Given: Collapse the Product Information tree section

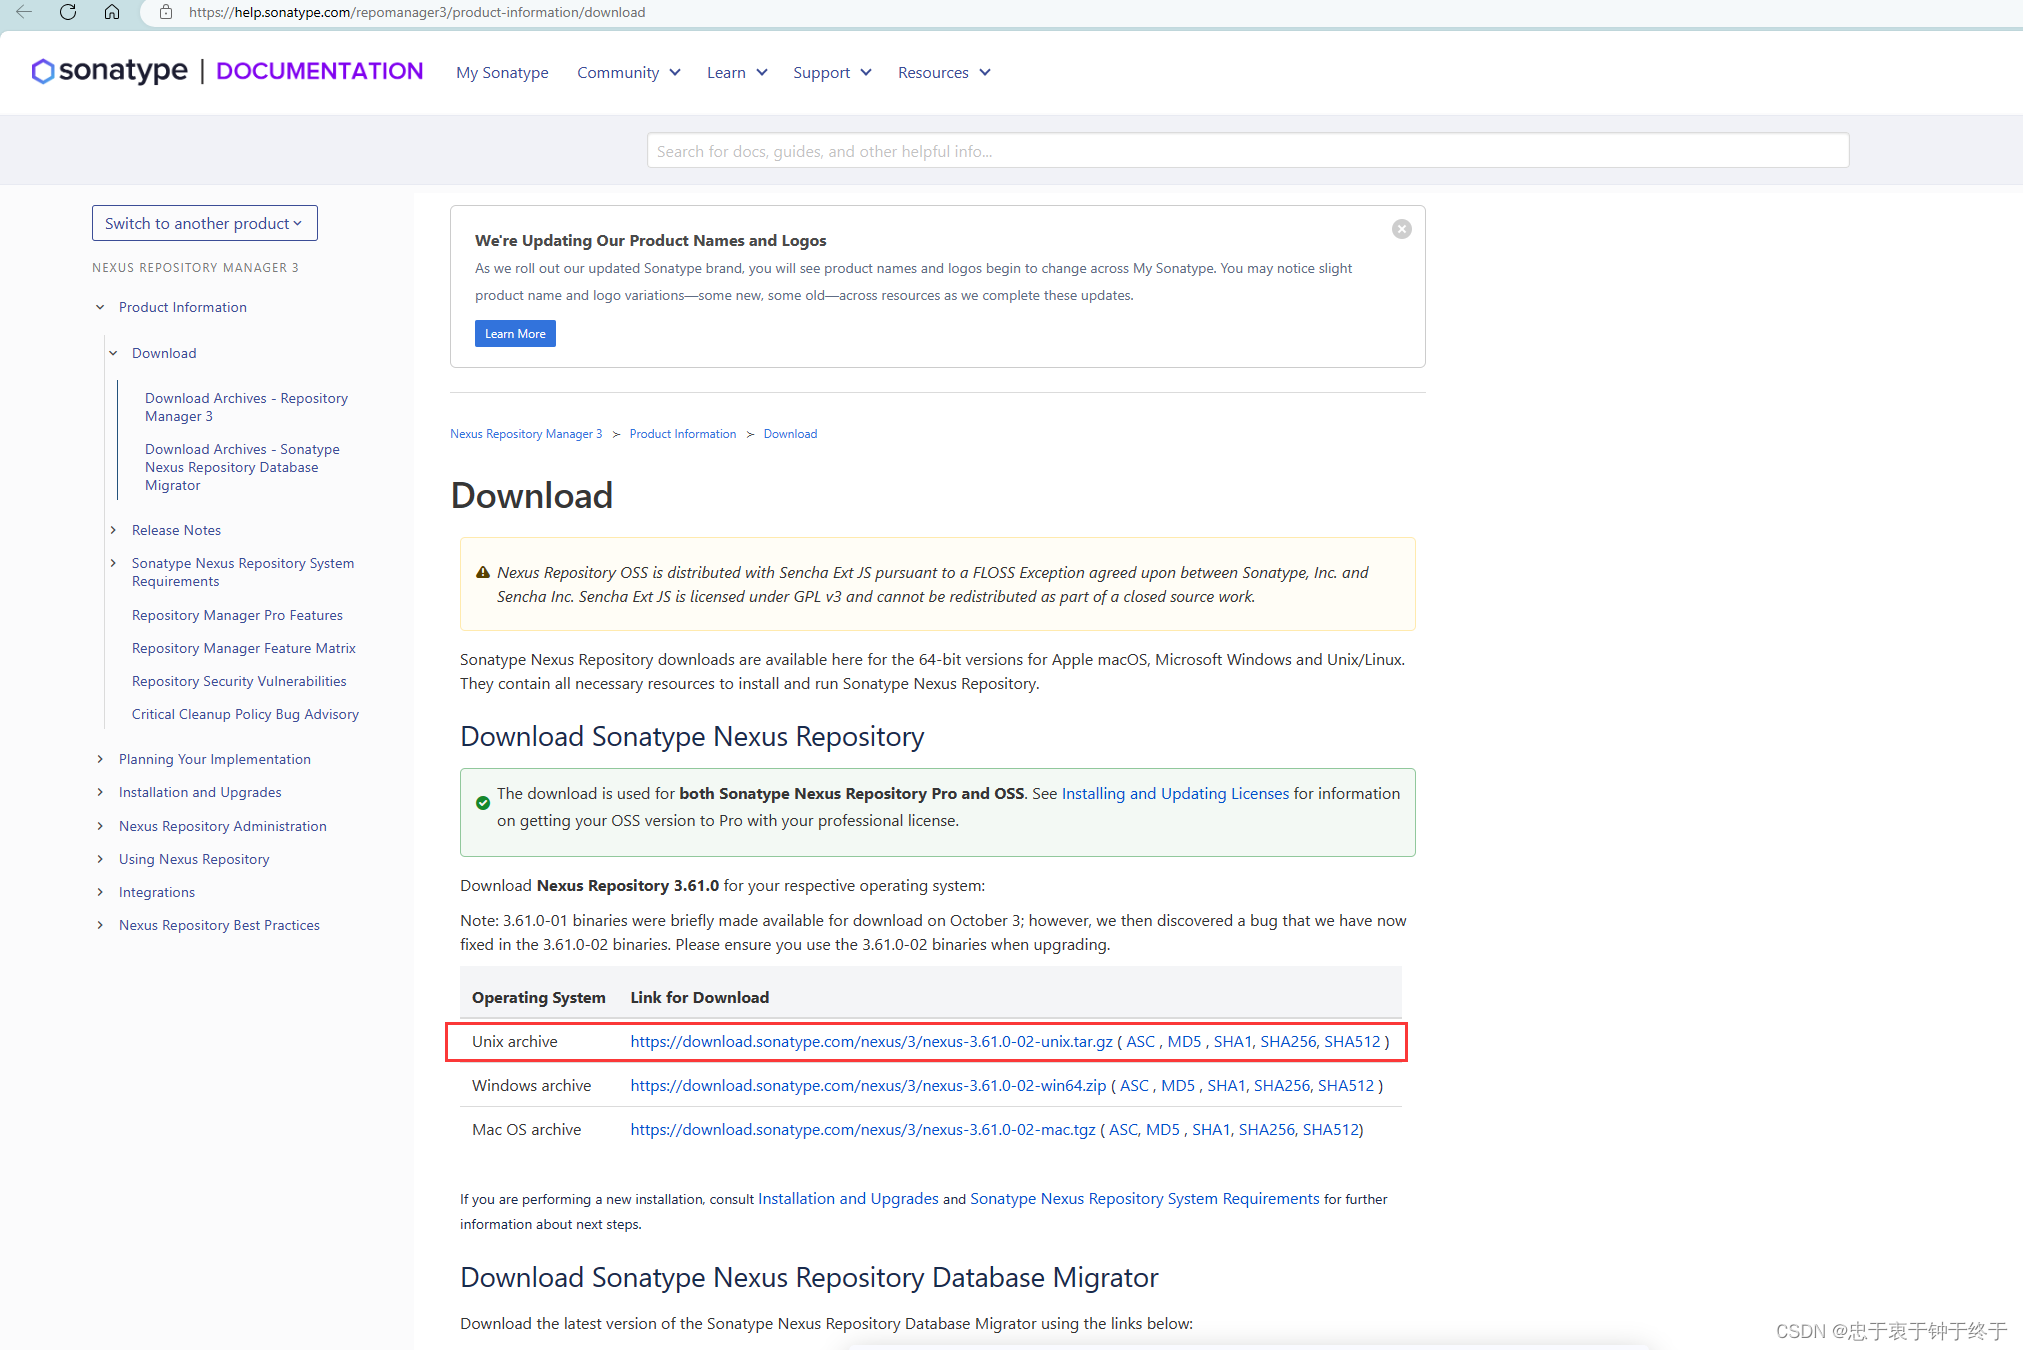Looking at the screenshot, I should click(x=100, y=307).
